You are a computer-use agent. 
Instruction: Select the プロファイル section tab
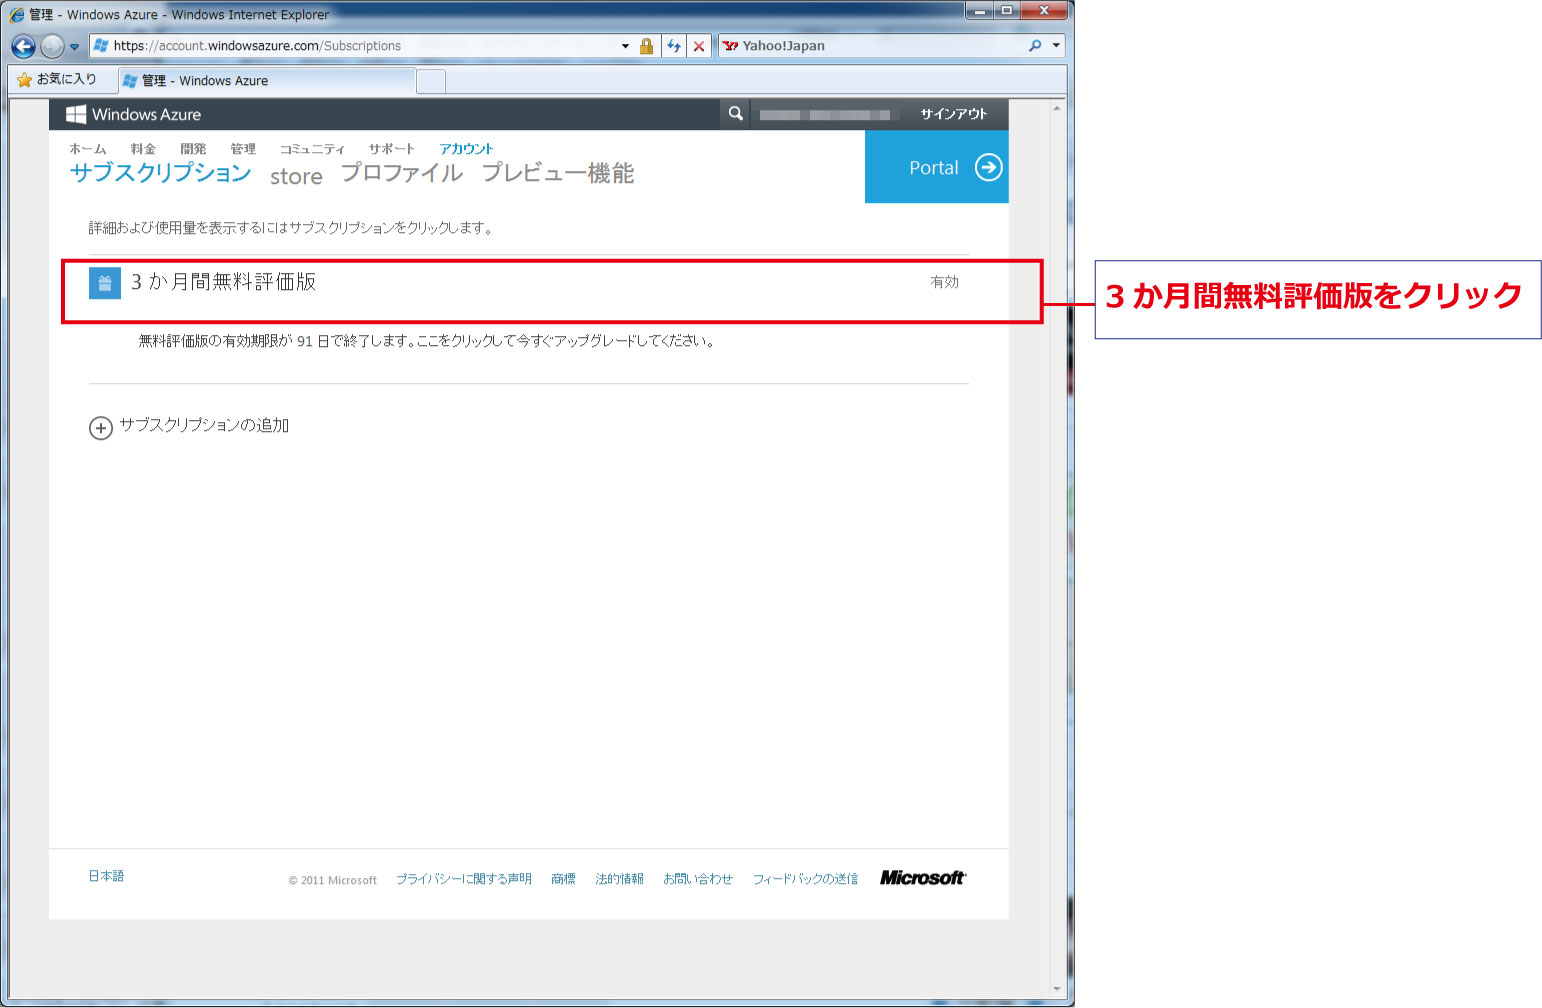[x=402, y=173]
